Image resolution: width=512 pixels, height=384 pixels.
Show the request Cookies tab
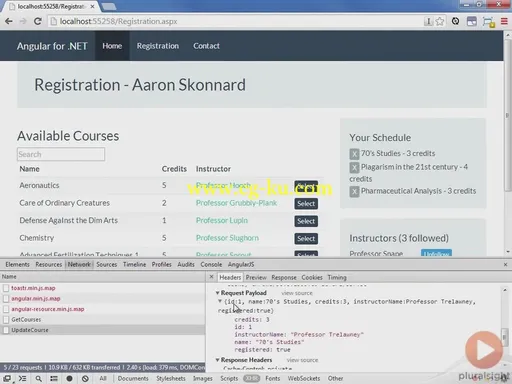click(312, 277)
